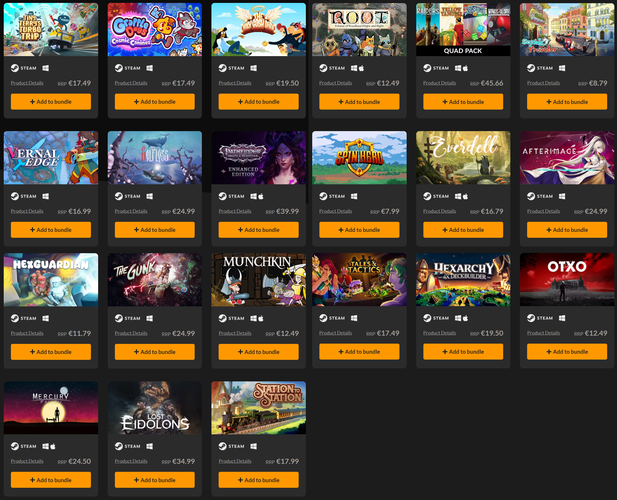Open the Root game cover image
The image size is (617, 500).
coord(359,30)
